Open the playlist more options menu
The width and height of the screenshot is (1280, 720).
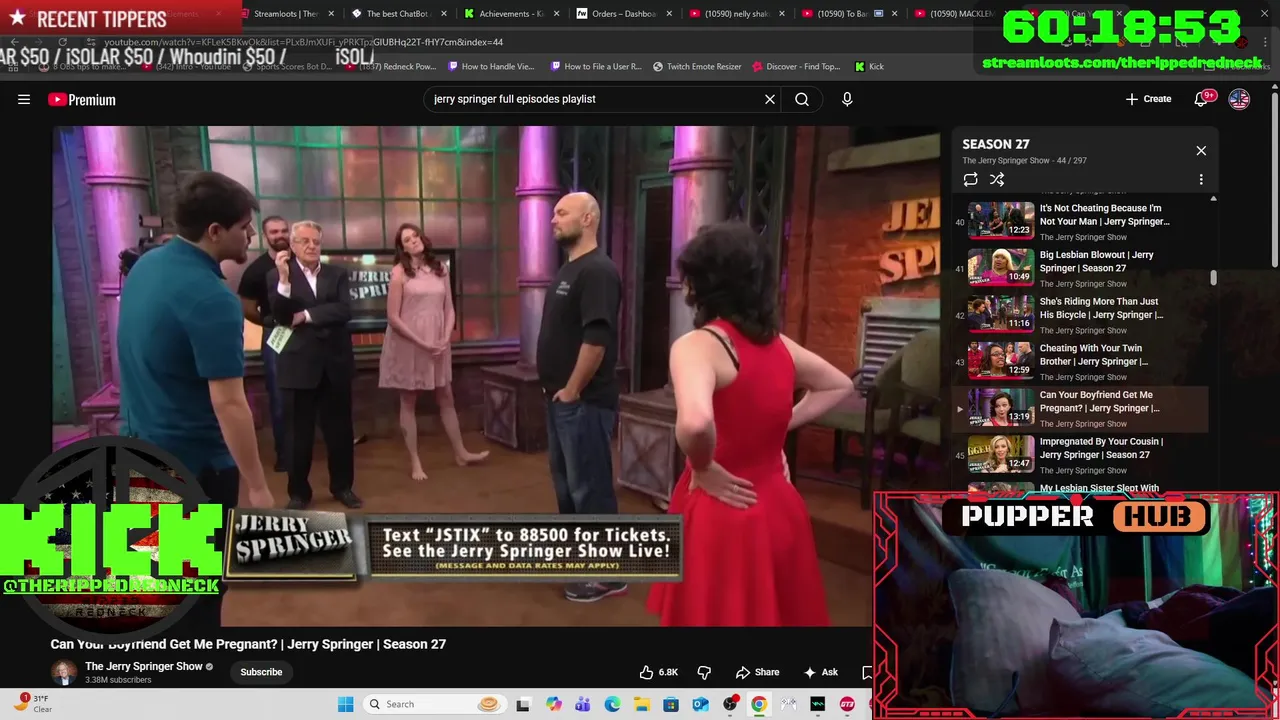[1201, 179]
